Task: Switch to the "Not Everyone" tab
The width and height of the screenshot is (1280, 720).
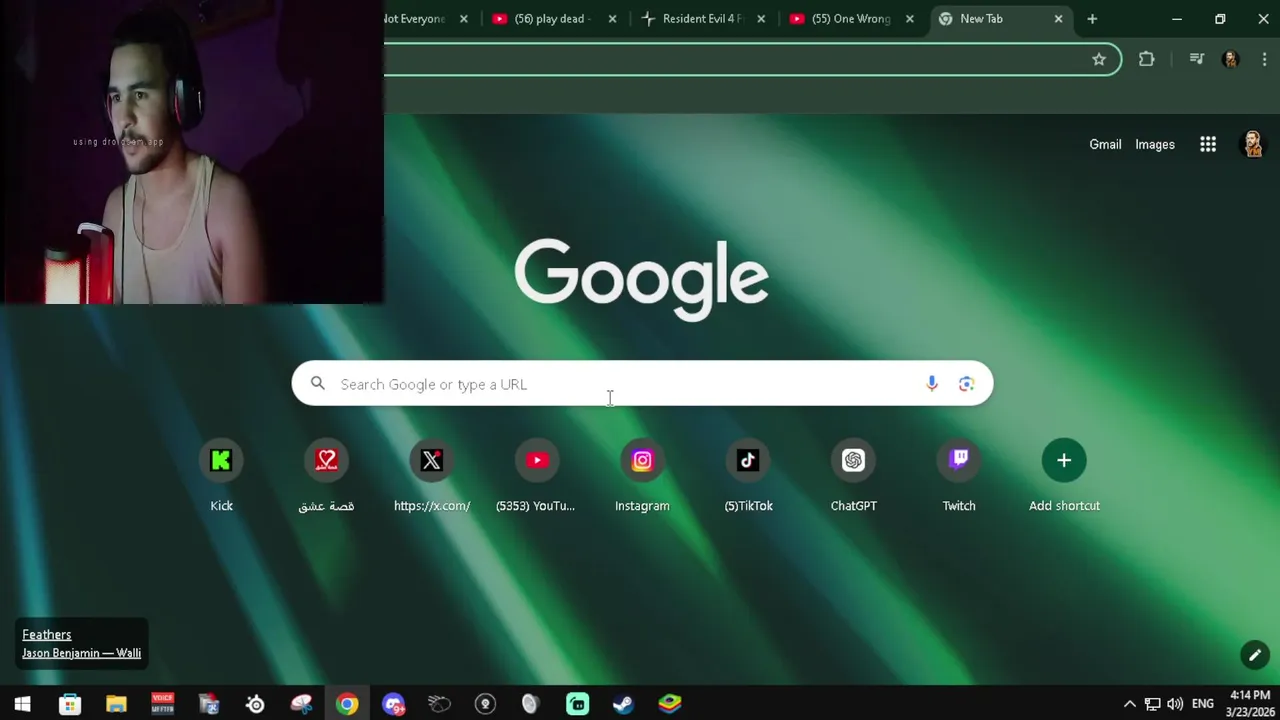Action: point(415,19)
